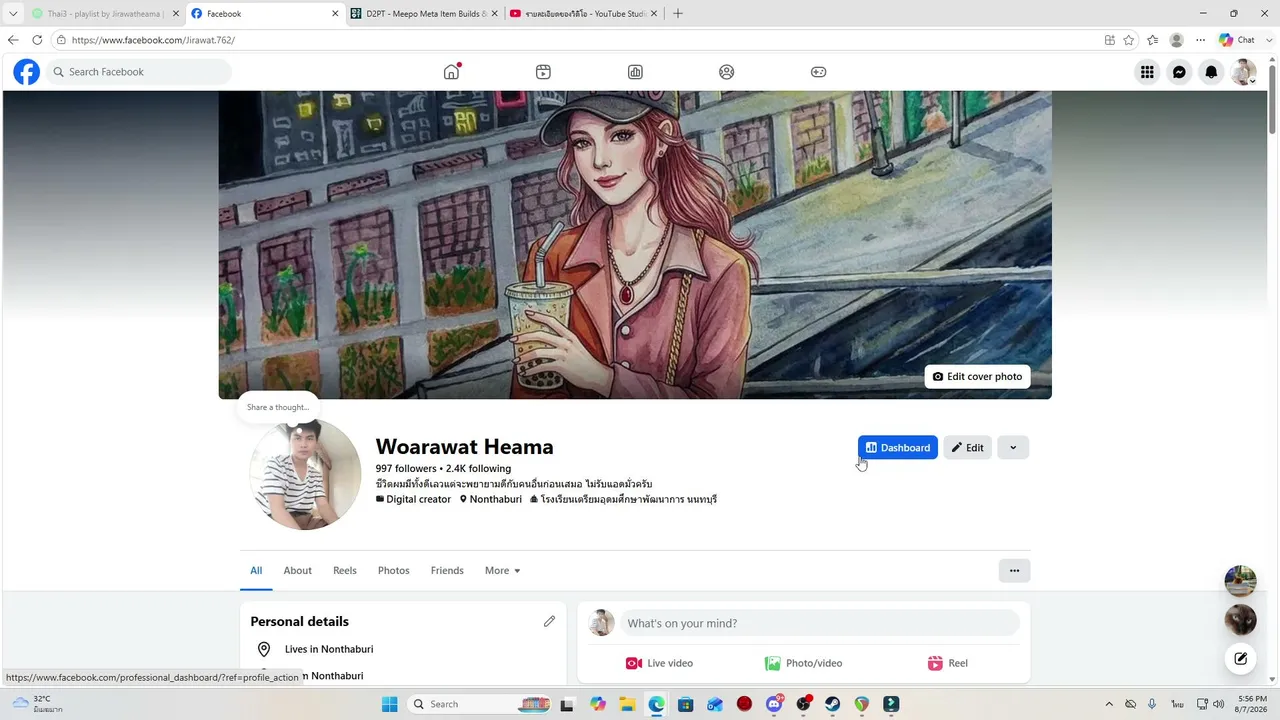Viewport: 1280px width, 720px height.
Task: Add this page to favorites star
Action: (1129, 40)
